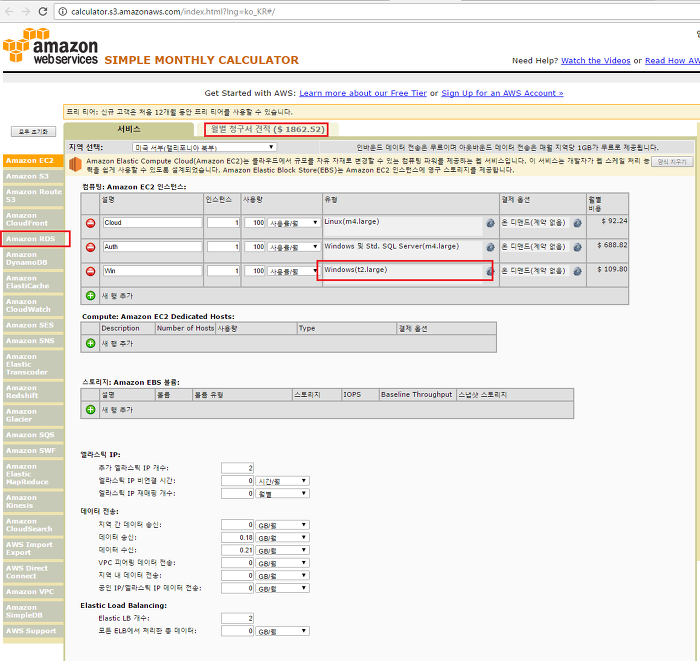Open type settings for Linux(m4.large)
700x661 pixels.
pos(490,223)
